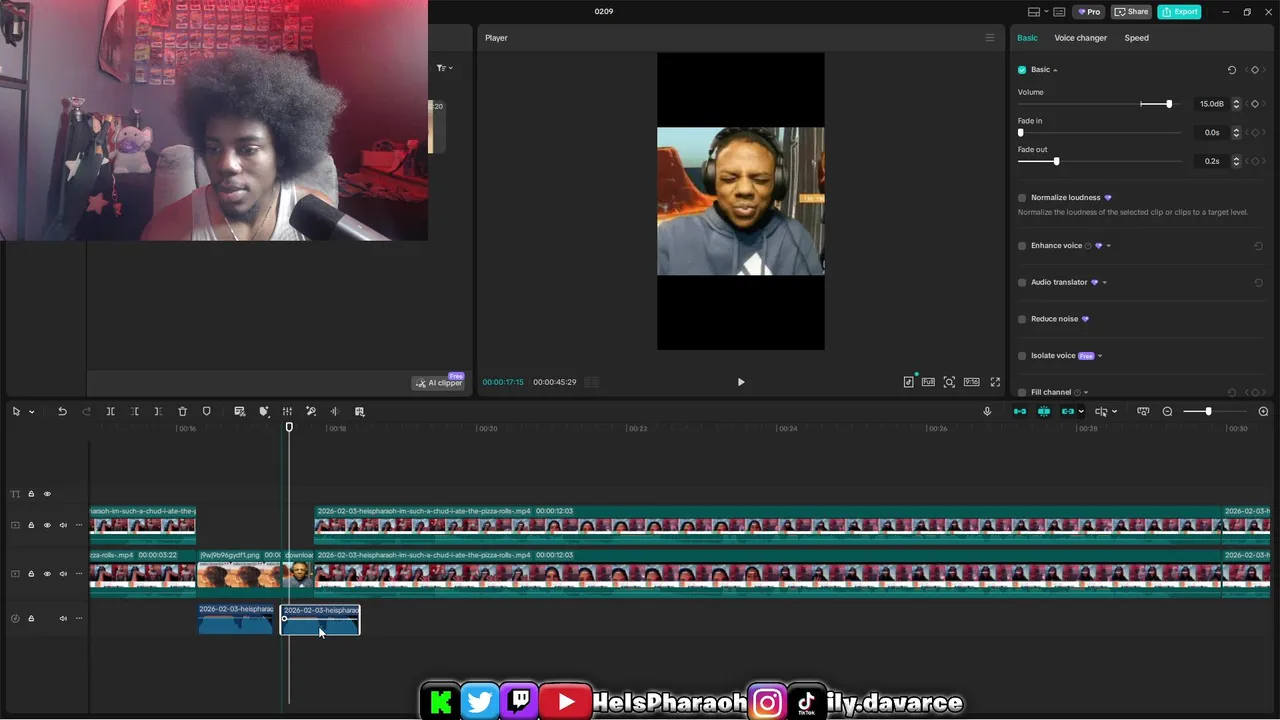The height and width of the screenshot is (720, 1280).
Task: Delete the selected audio clip via trash icon
Action: [182, 411]
